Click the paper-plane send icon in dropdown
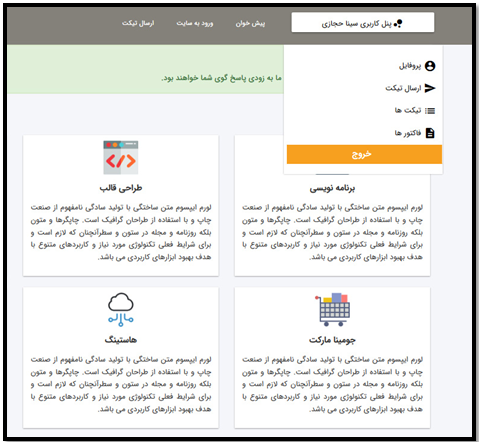Screen dimensions: 479x442 click(430, 88)
